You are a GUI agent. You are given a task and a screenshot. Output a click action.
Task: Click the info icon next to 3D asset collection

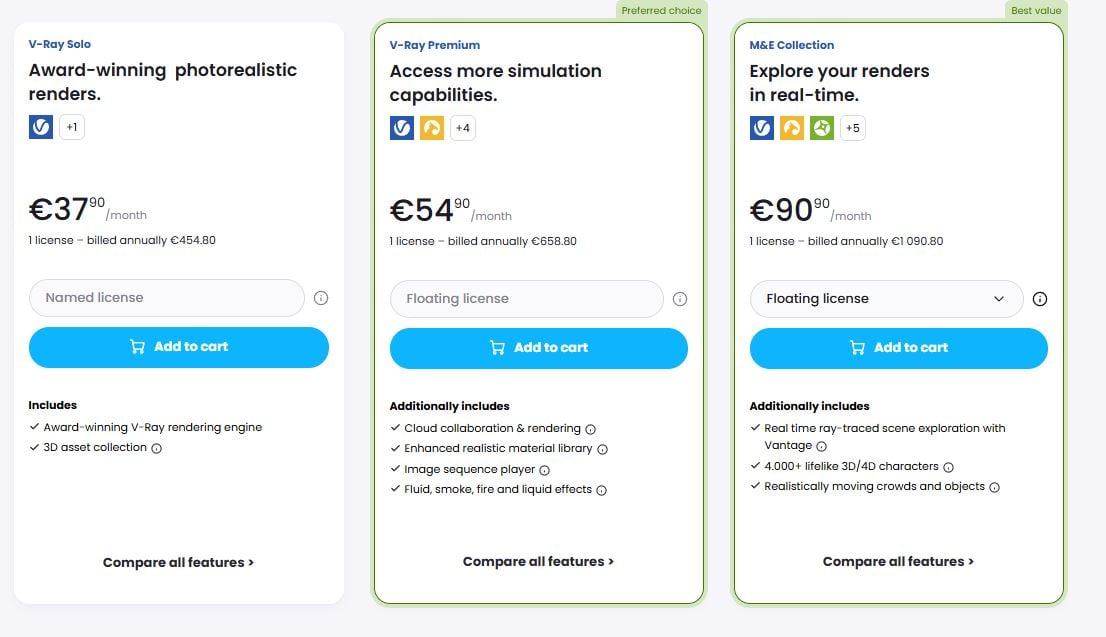pyautogui.click(x=157, y=448)
